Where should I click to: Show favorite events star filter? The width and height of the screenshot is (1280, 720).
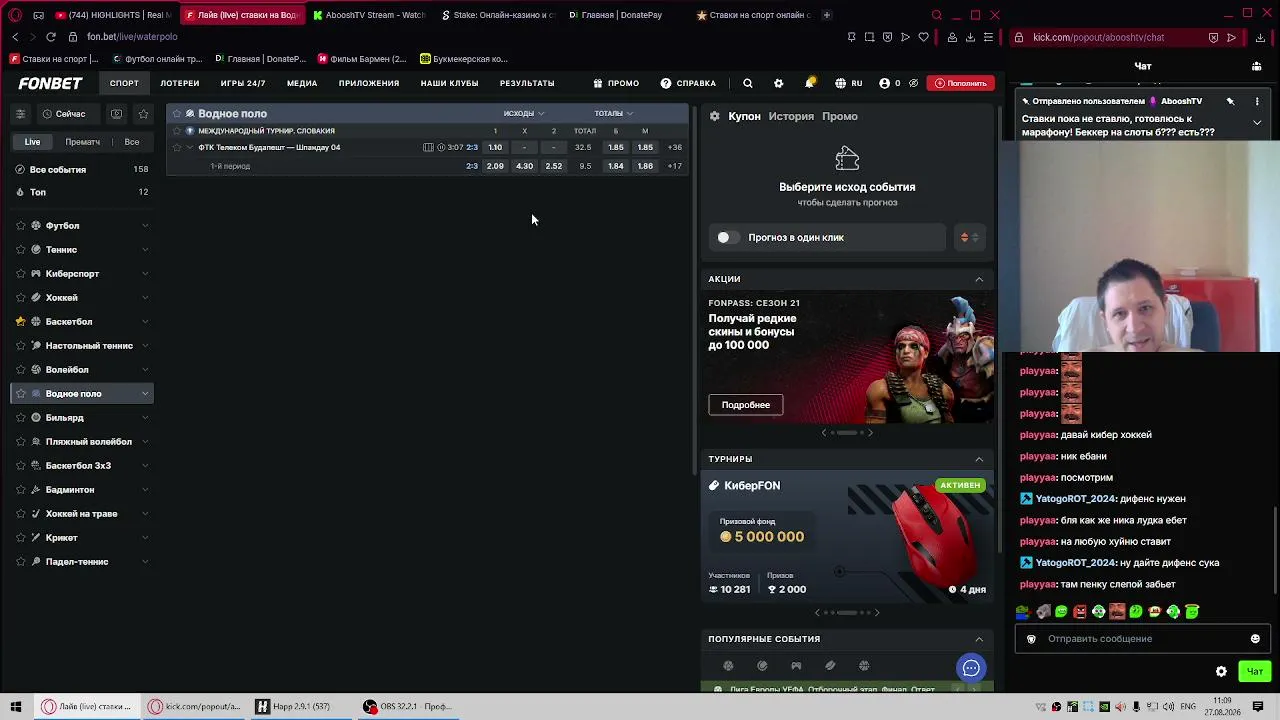pyautogui.click(x=143, y=114)
